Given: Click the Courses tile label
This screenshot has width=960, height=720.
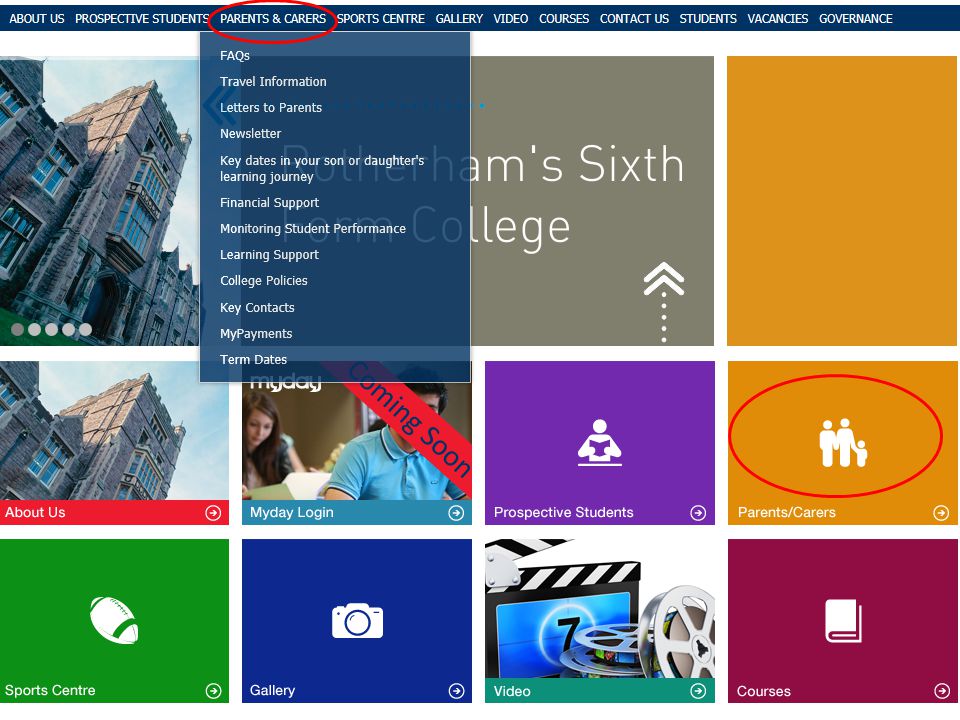Looking at the screenshot, I should click(x=763, y=691).
